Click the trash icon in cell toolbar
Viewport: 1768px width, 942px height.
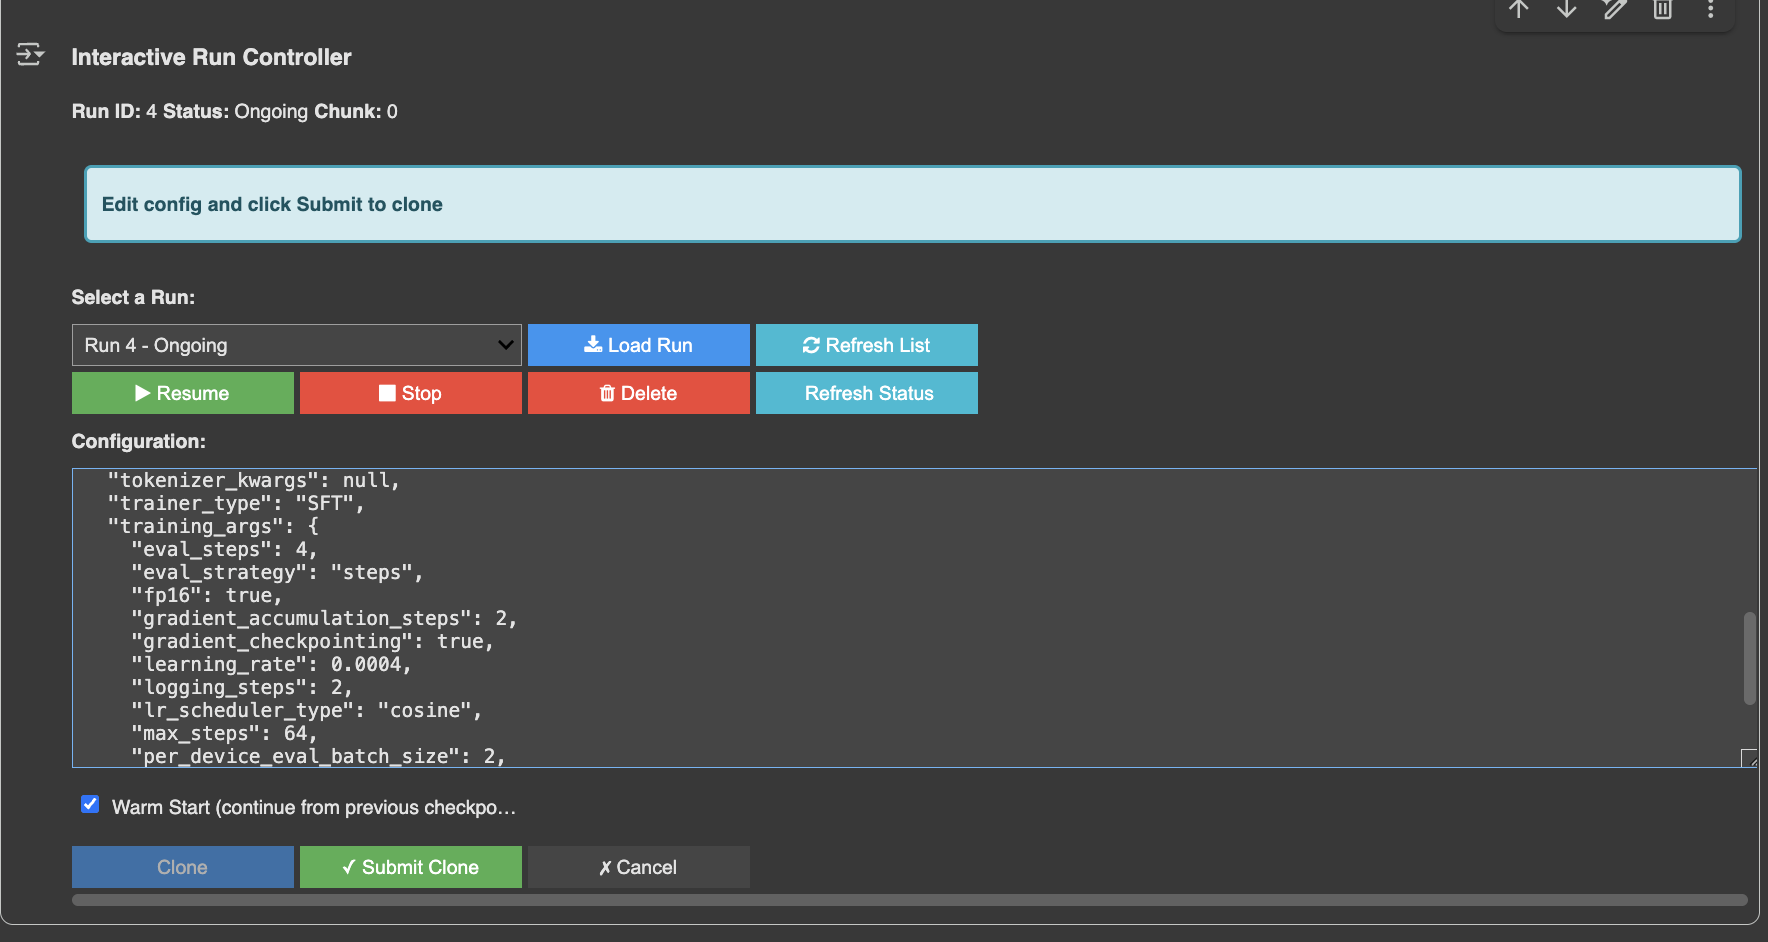pyautogui.click(x=1662, y=10)
